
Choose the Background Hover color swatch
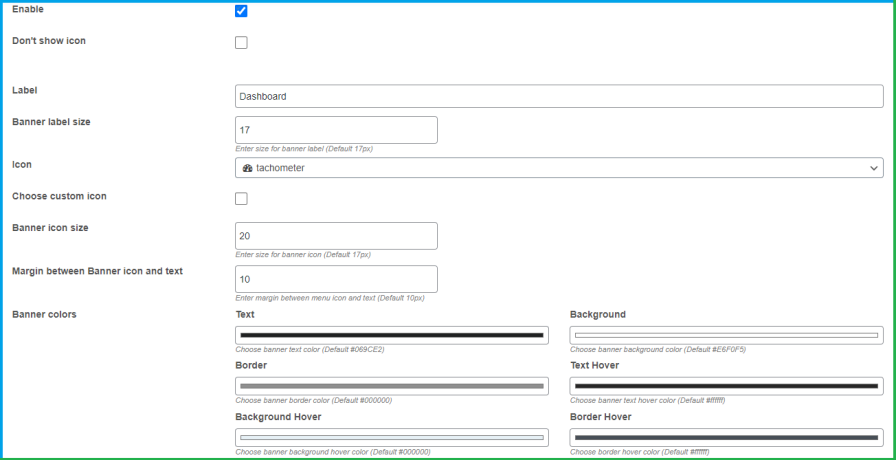point(392,438)
